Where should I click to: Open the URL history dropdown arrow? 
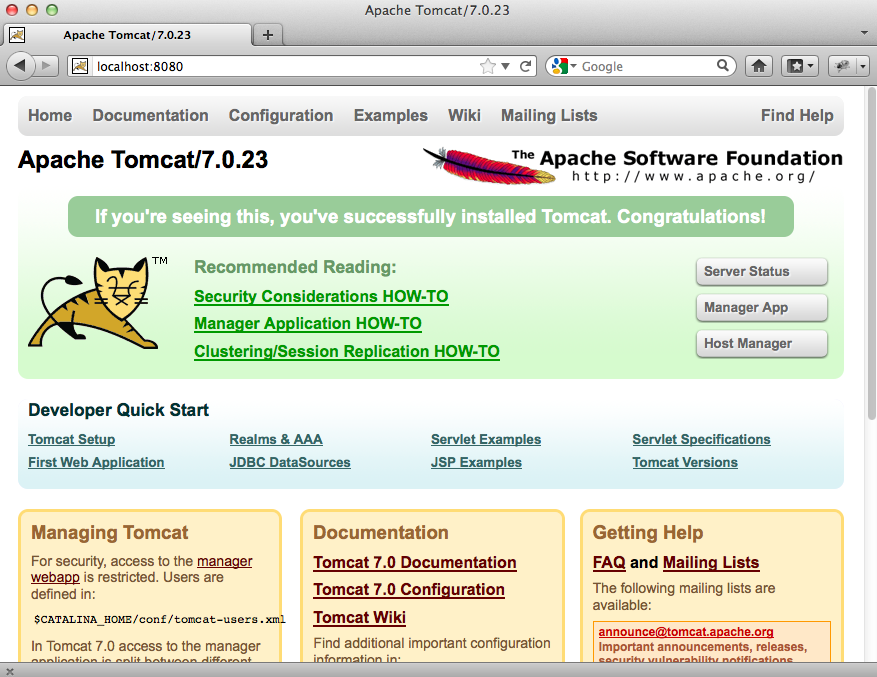click(x=506, y=66)
